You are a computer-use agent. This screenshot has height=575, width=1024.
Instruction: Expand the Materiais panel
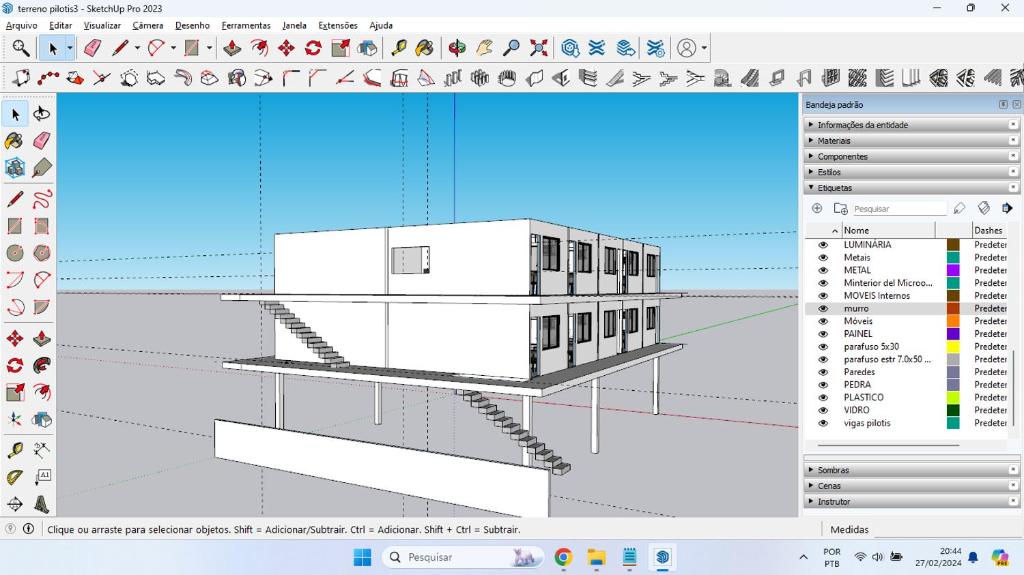pos(834,141)
